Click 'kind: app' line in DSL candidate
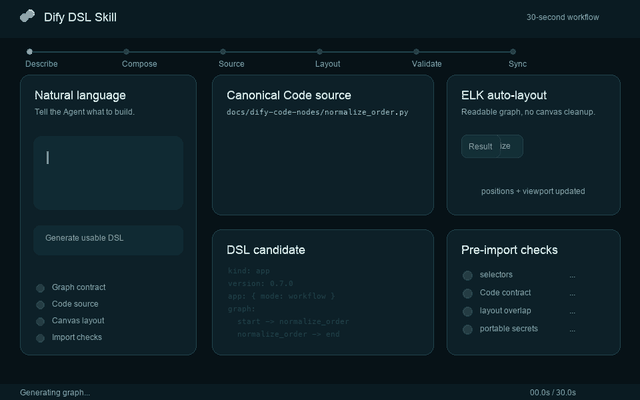 point(249,271)
